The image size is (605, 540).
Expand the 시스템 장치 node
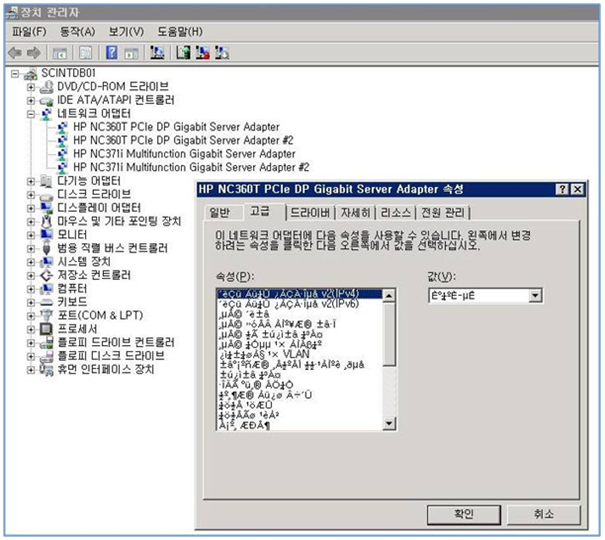(31, 262)
